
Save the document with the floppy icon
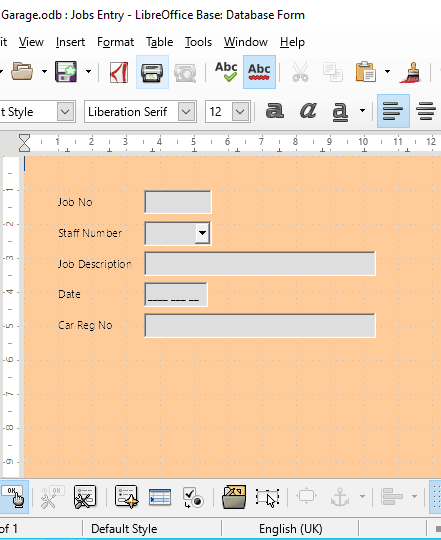[66, 72]
